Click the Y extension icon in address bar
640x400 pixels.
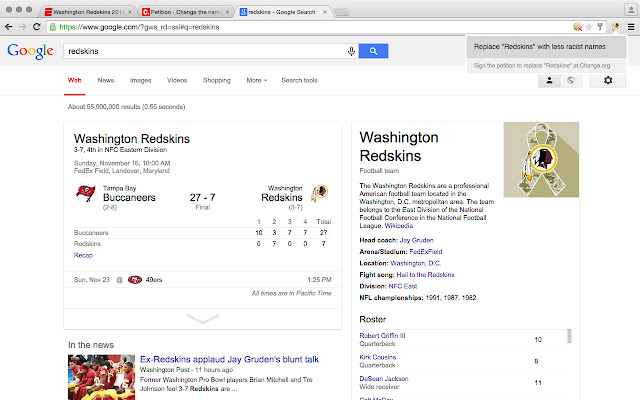pos(600,27)
